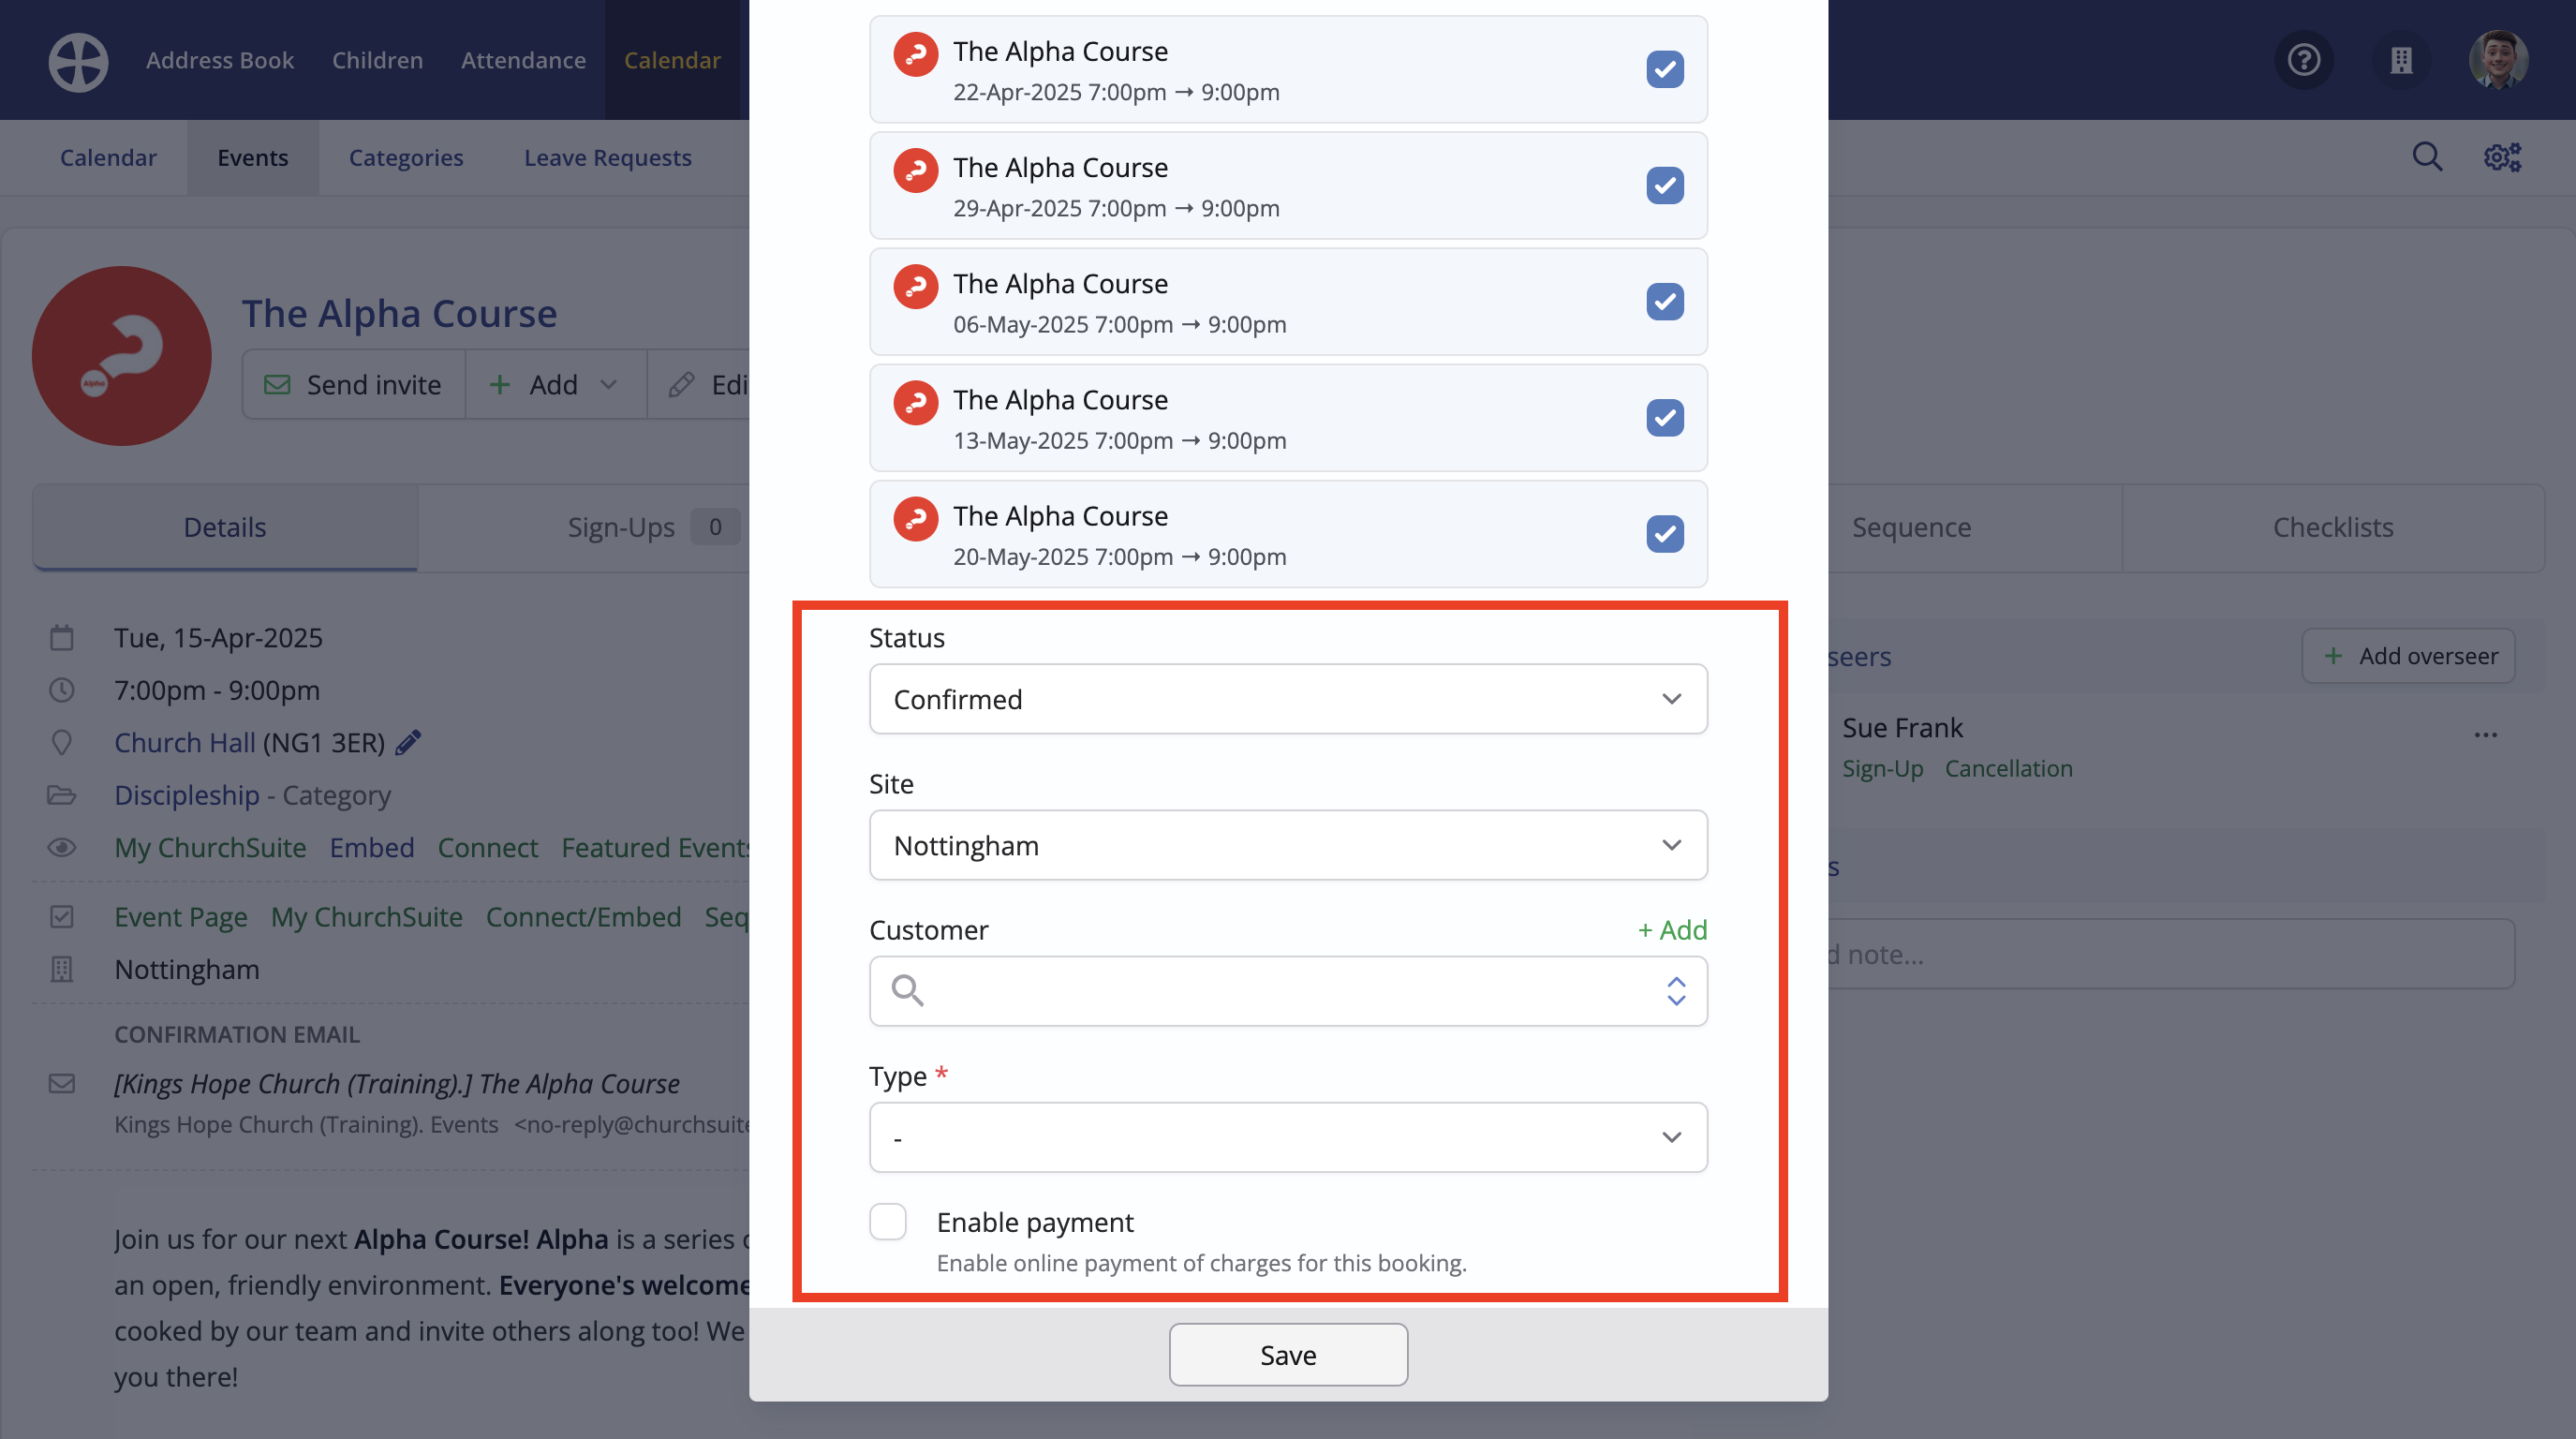Open the Leave Requests sub-tab
Image resolution: width=2576 pixels, height=1439 pixels.
[608, 157]
